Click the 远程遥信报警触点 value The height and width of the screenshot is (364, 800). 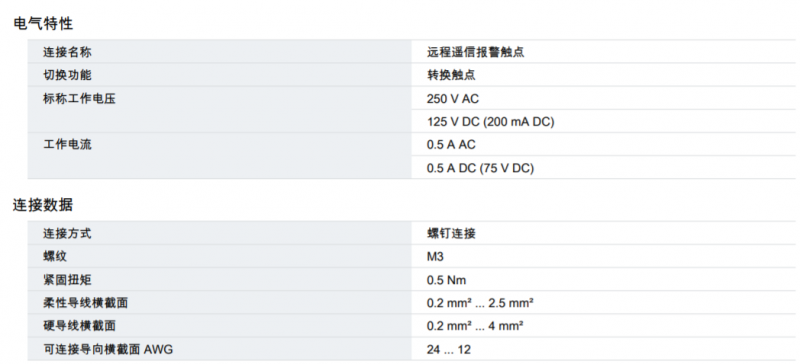pos(476,52)
